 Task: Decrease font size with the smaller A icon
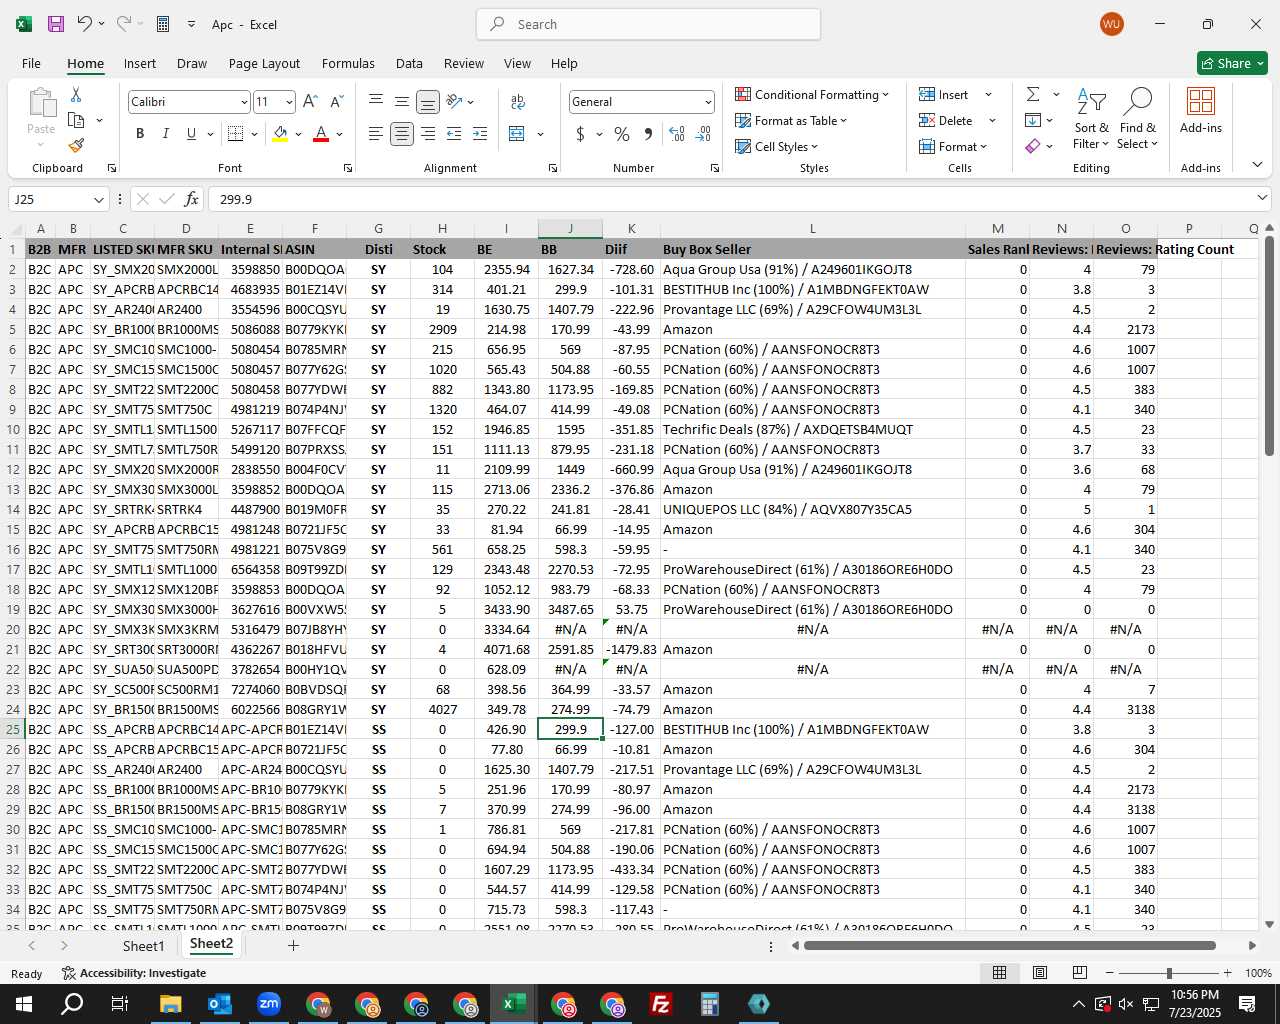[336, 102]
